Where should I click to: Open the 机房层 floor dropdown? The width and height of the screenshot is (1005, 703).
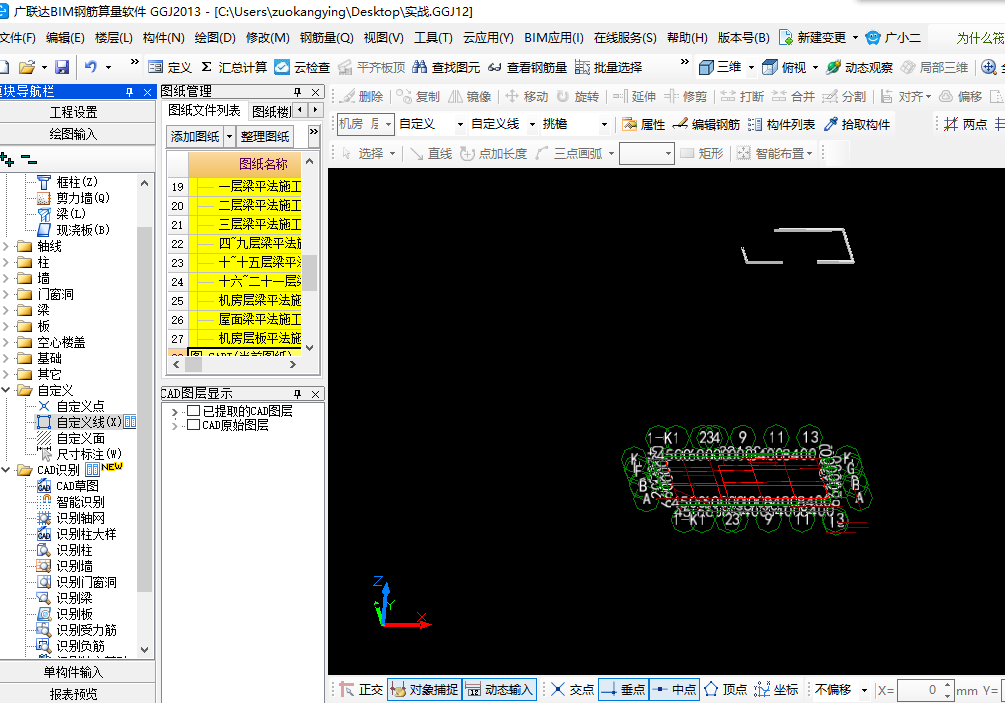click(388, 124)
